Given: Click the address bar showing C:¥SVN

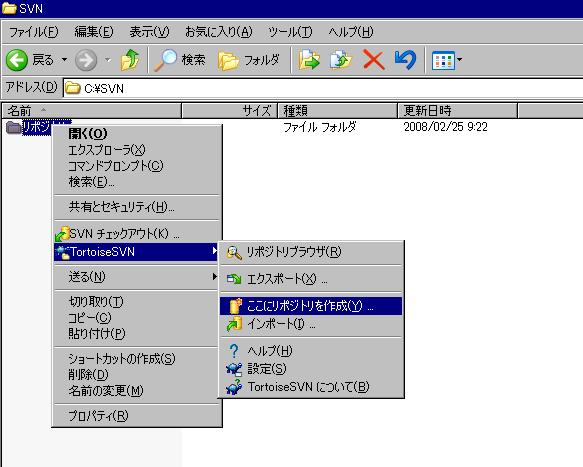Looking at the screenshot, I should 323,88.
